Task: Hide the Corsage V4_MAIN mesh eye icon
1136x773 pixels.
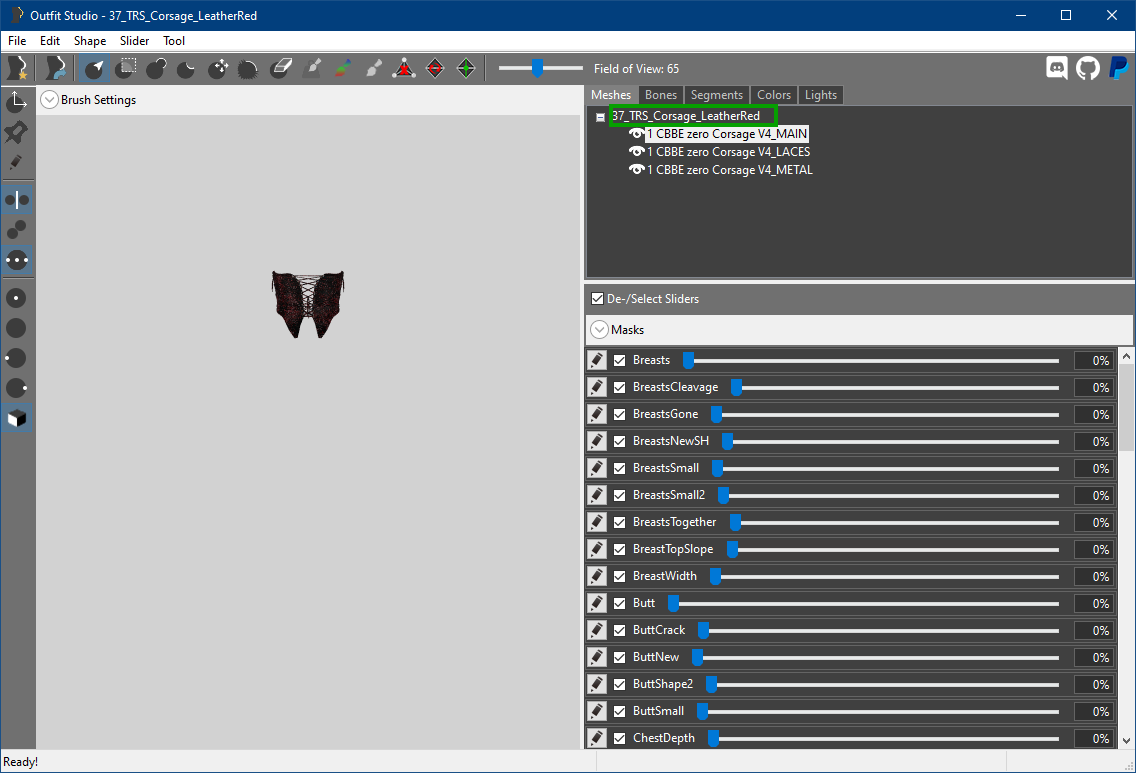Action: (x=637, y=134)
